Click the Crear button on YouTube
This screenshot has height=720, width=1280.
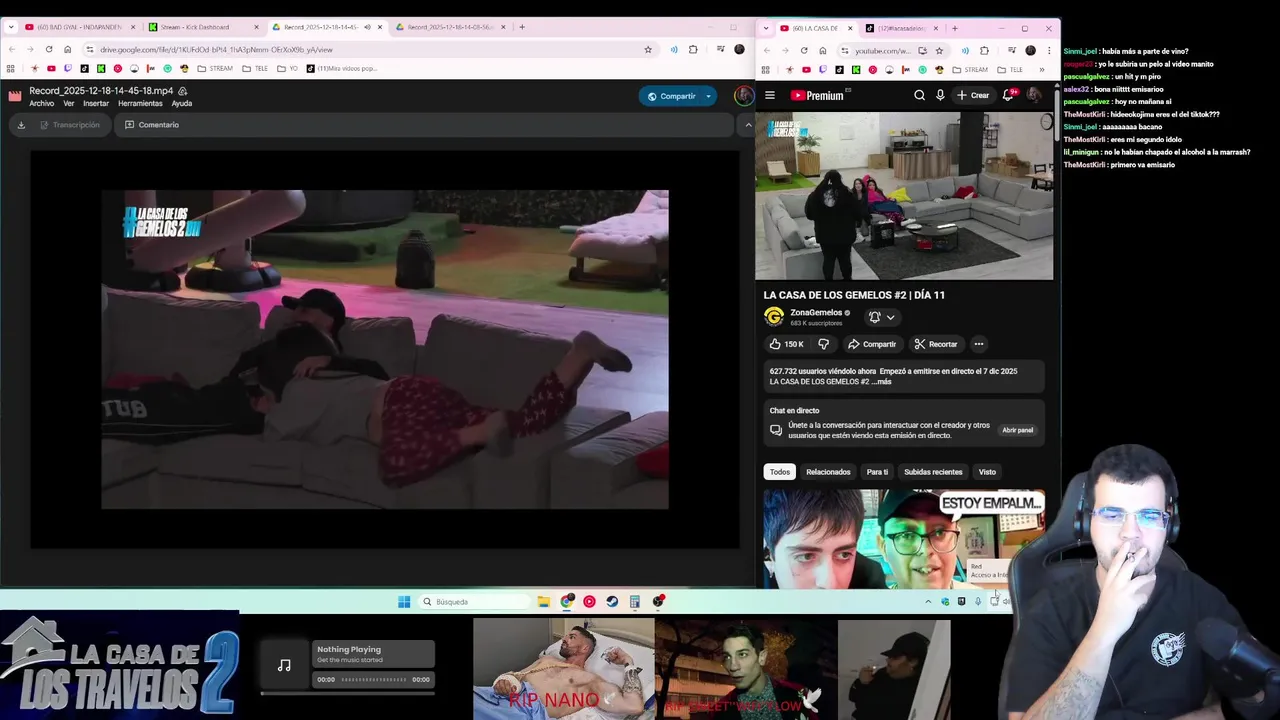973,95
